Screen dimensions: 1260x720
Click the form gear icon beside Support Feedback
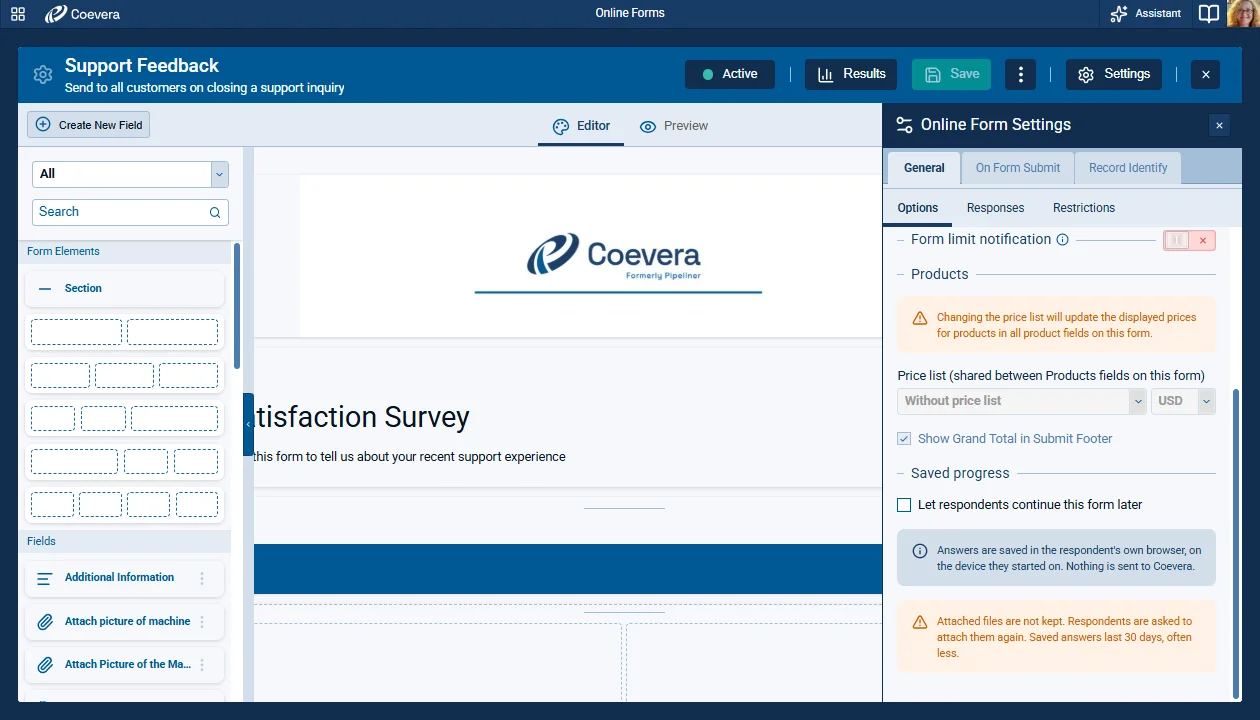[42, 75]
